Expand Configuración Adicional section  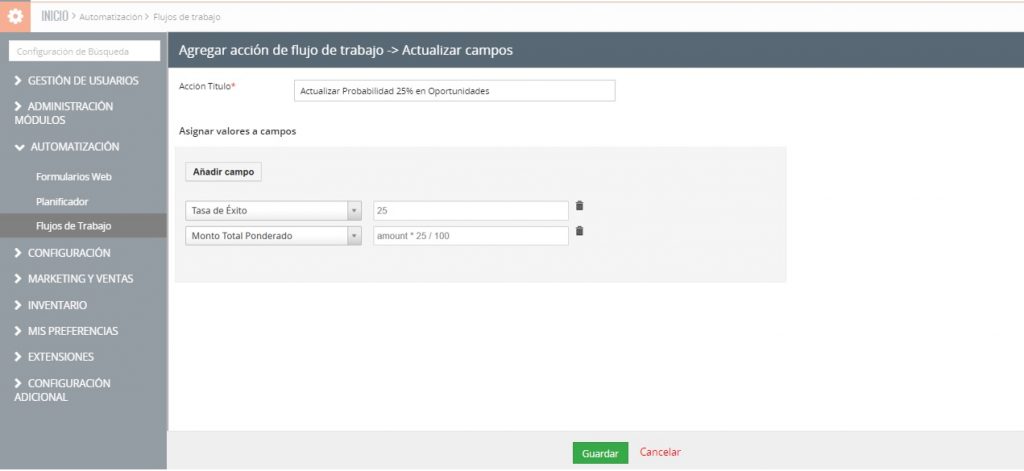[x=68, y=390]
